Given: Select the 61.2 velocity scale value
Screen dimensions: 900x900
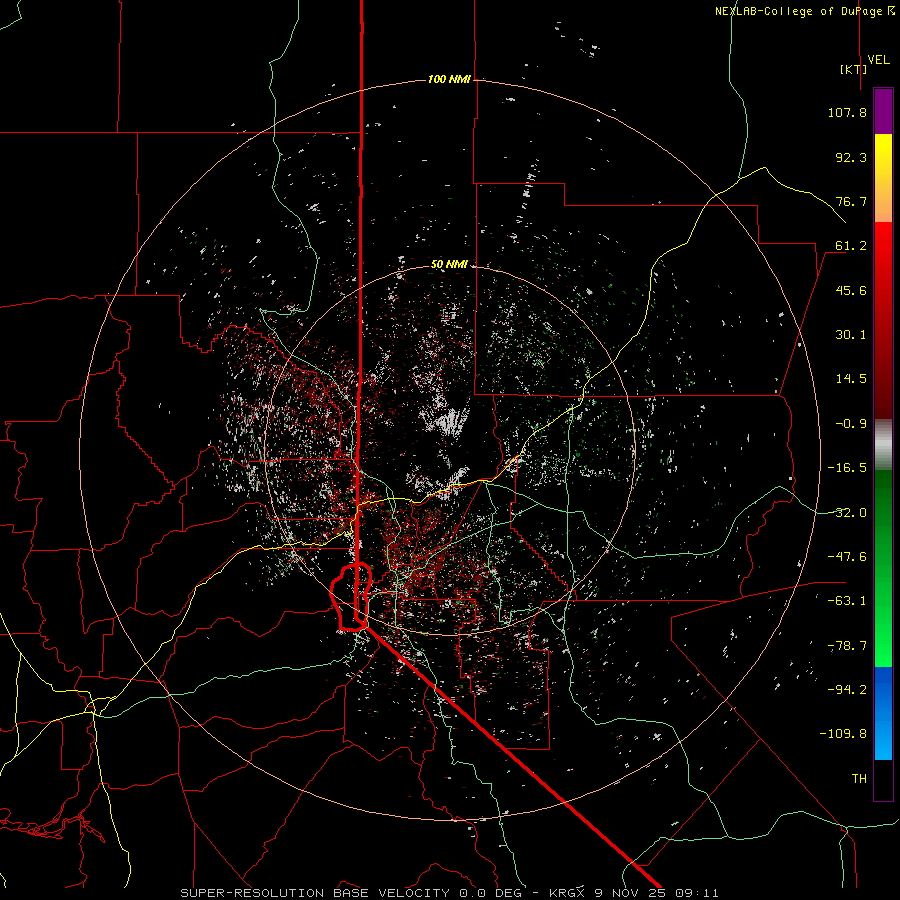Looking at the screenshot, I should click(851, 246).
